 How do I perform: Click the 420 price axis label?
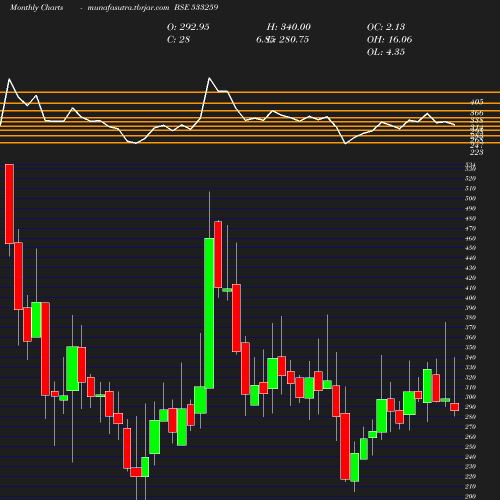pos(470,278)
